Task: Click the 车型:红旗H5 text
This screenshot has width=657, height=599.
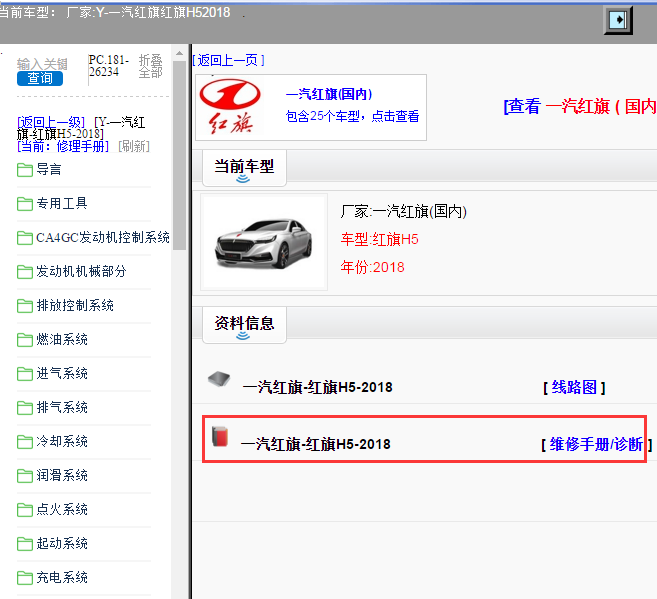Action: click(x=380, y=239)
